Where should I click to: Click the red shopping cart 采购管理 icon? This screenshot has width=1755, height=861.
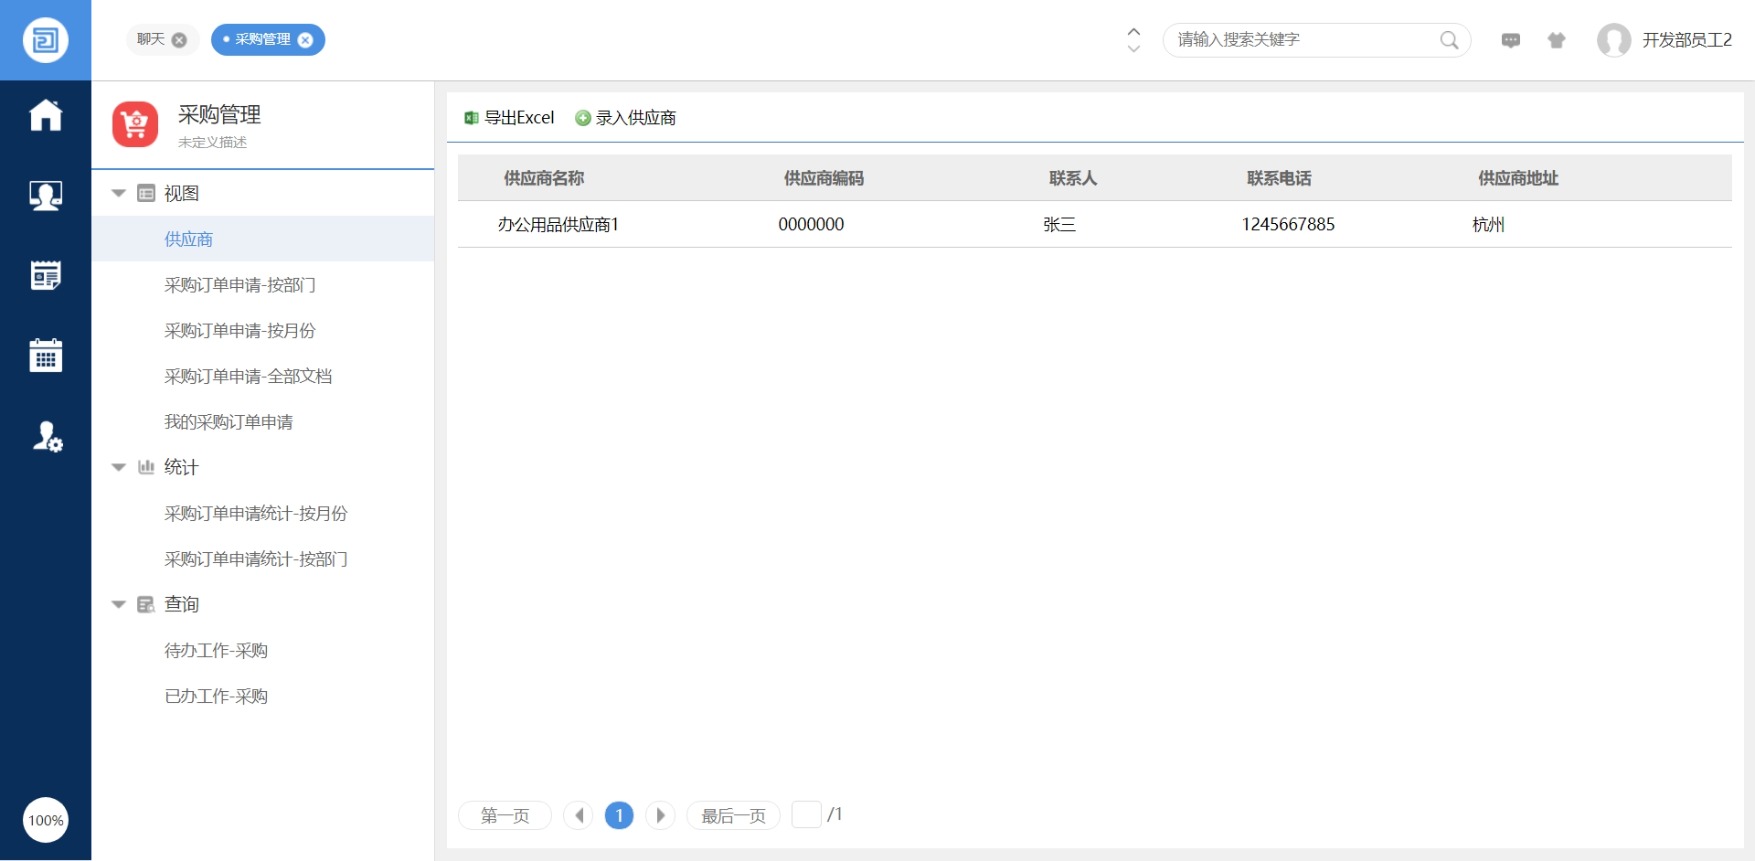click(135, 124)
